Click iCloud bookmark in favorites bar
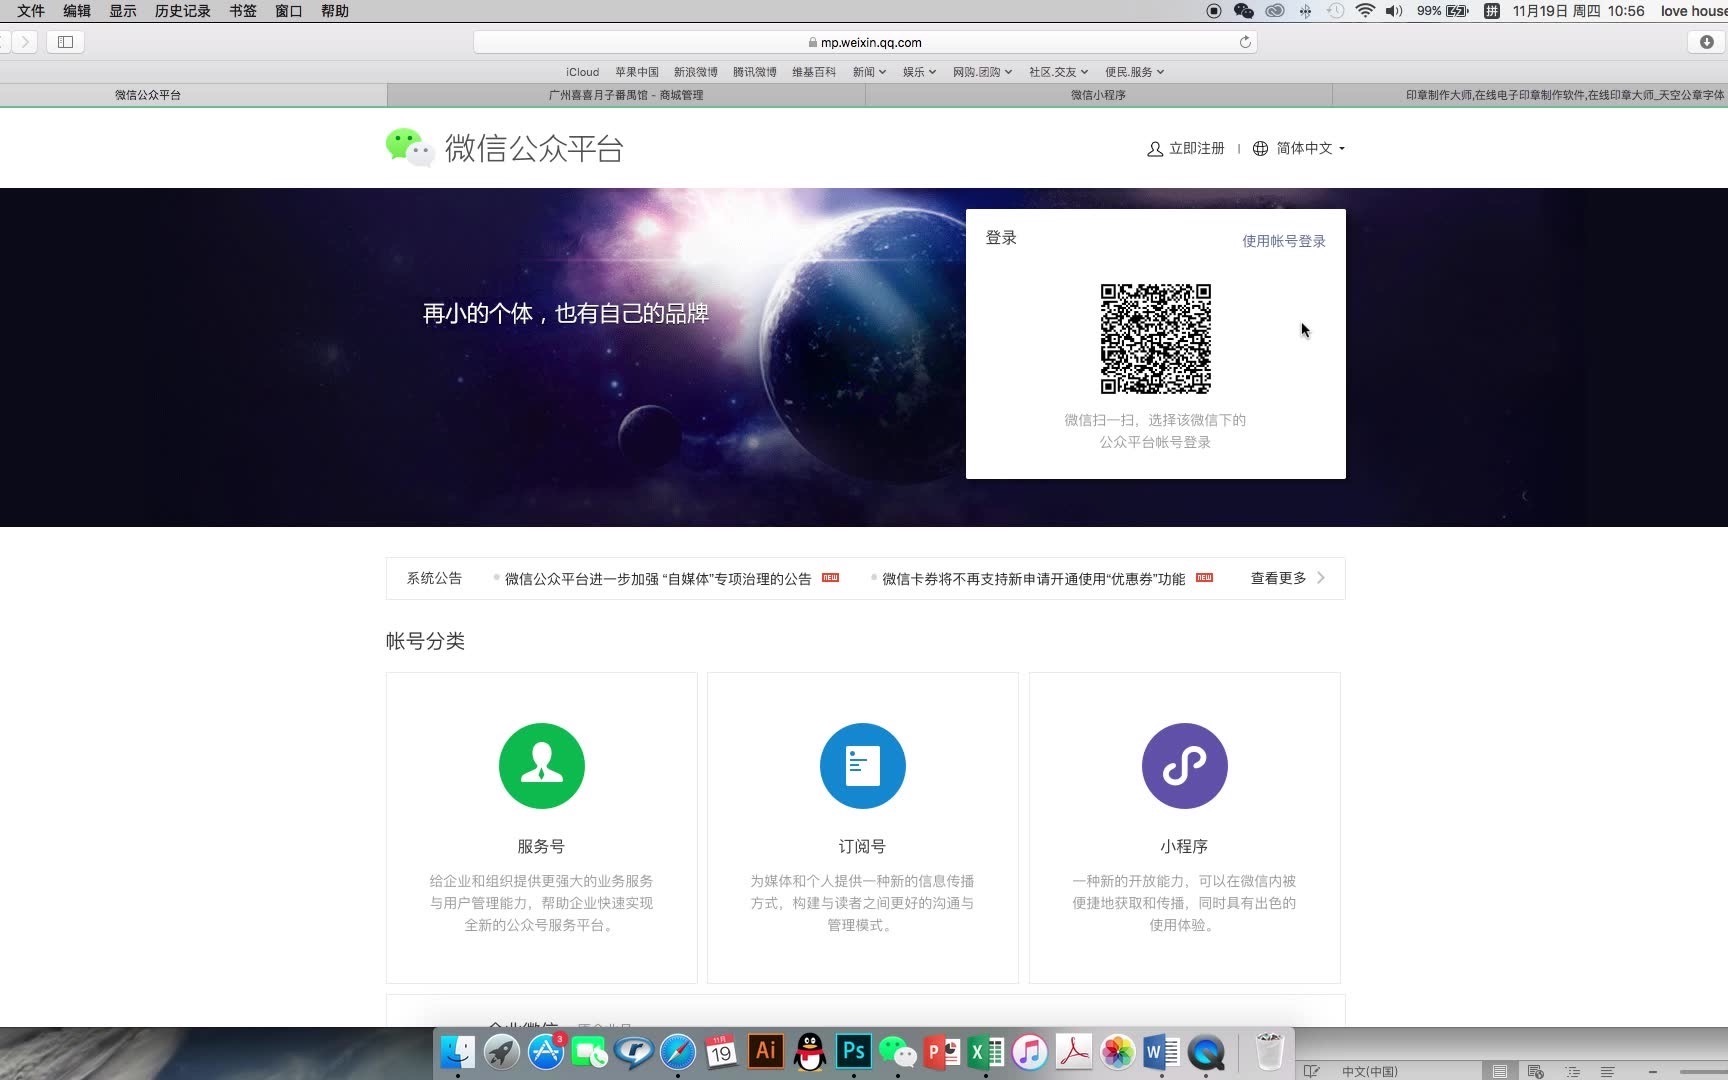 pyautogui.click(x=582, y=72)
